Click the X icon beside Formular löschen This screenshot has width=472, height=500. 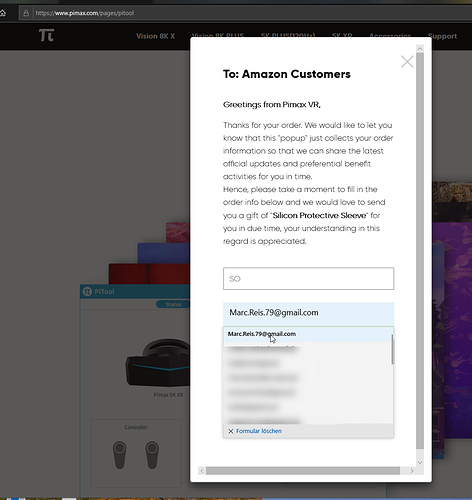(230, 431)
